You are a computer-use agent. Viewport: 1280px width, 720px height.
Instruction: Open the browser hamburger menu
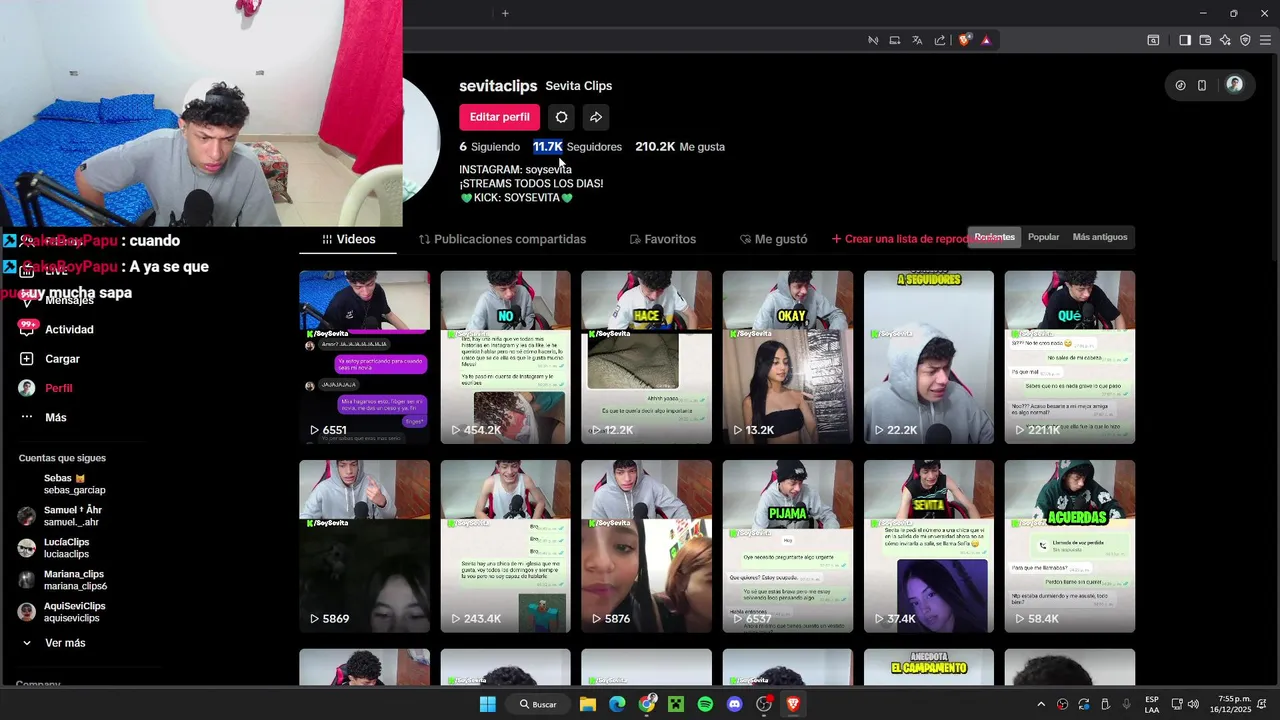tap(1265, 40)
